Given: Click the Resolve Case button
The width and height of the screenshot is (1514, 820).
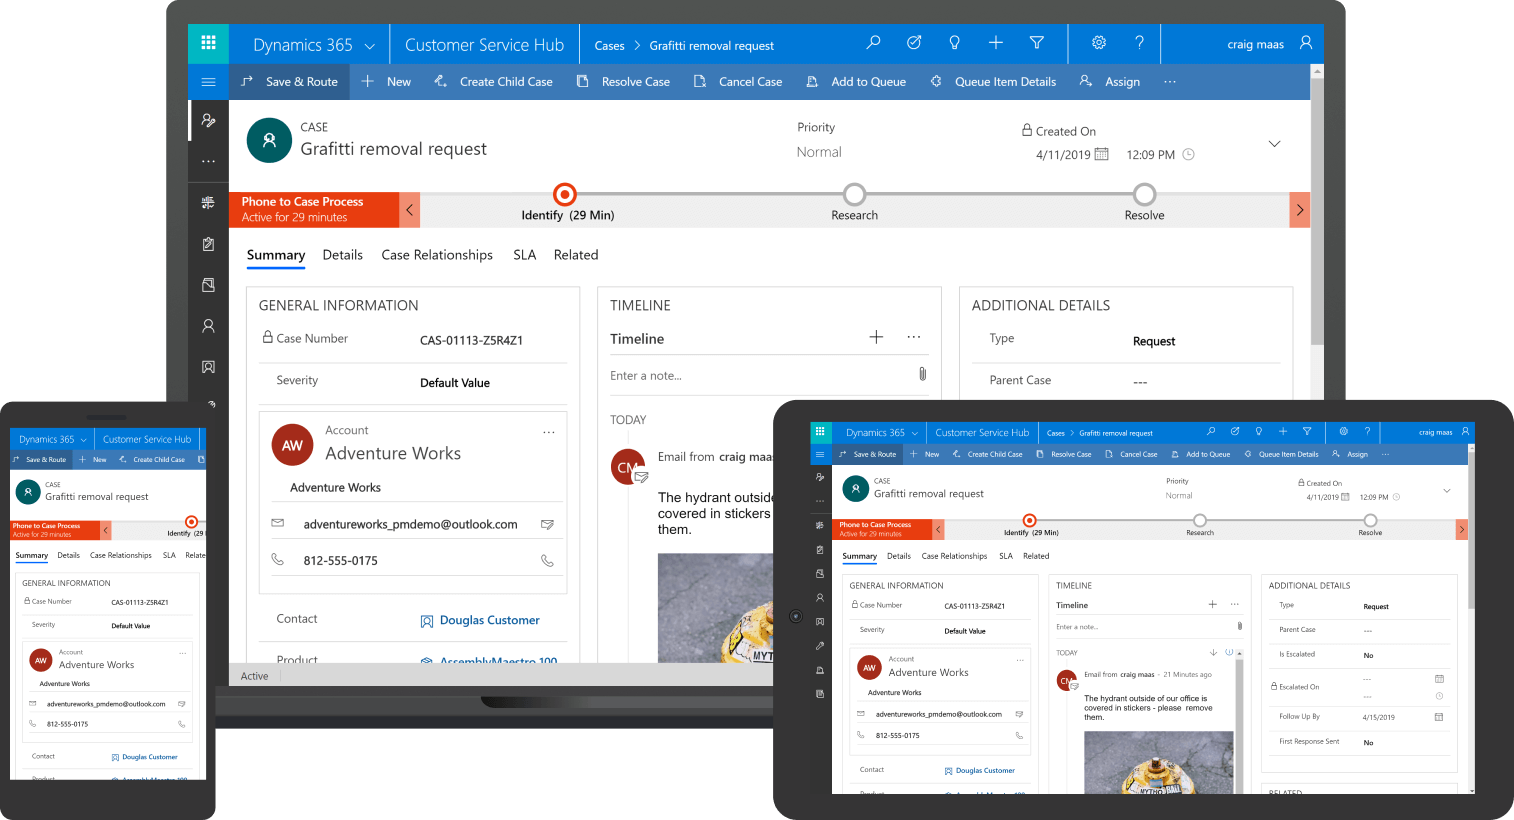Looking at the screenshot, I should point(624,82).
